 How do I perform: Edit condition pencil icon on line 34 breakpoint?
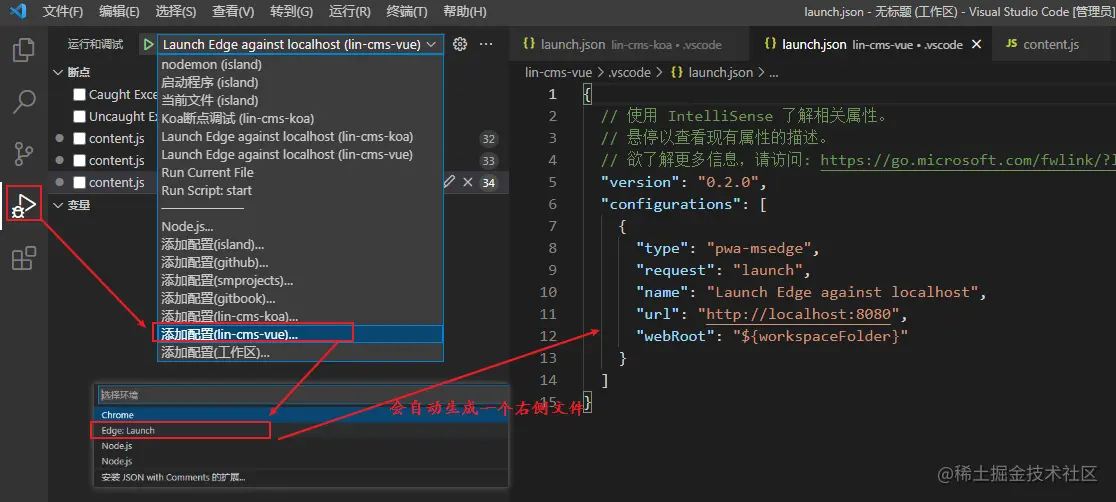(x=449, y=182)
